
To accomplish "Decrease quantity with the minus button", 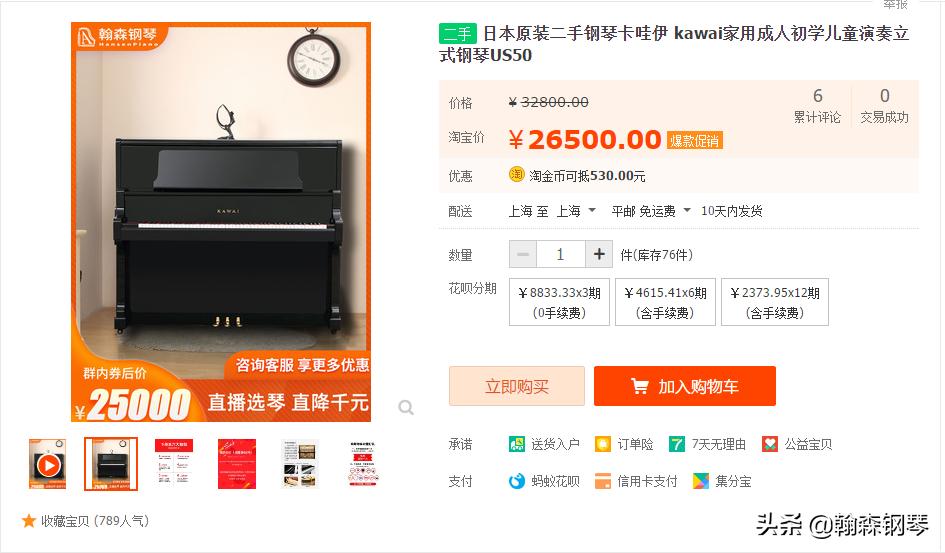I will click(x=523, y=254).
